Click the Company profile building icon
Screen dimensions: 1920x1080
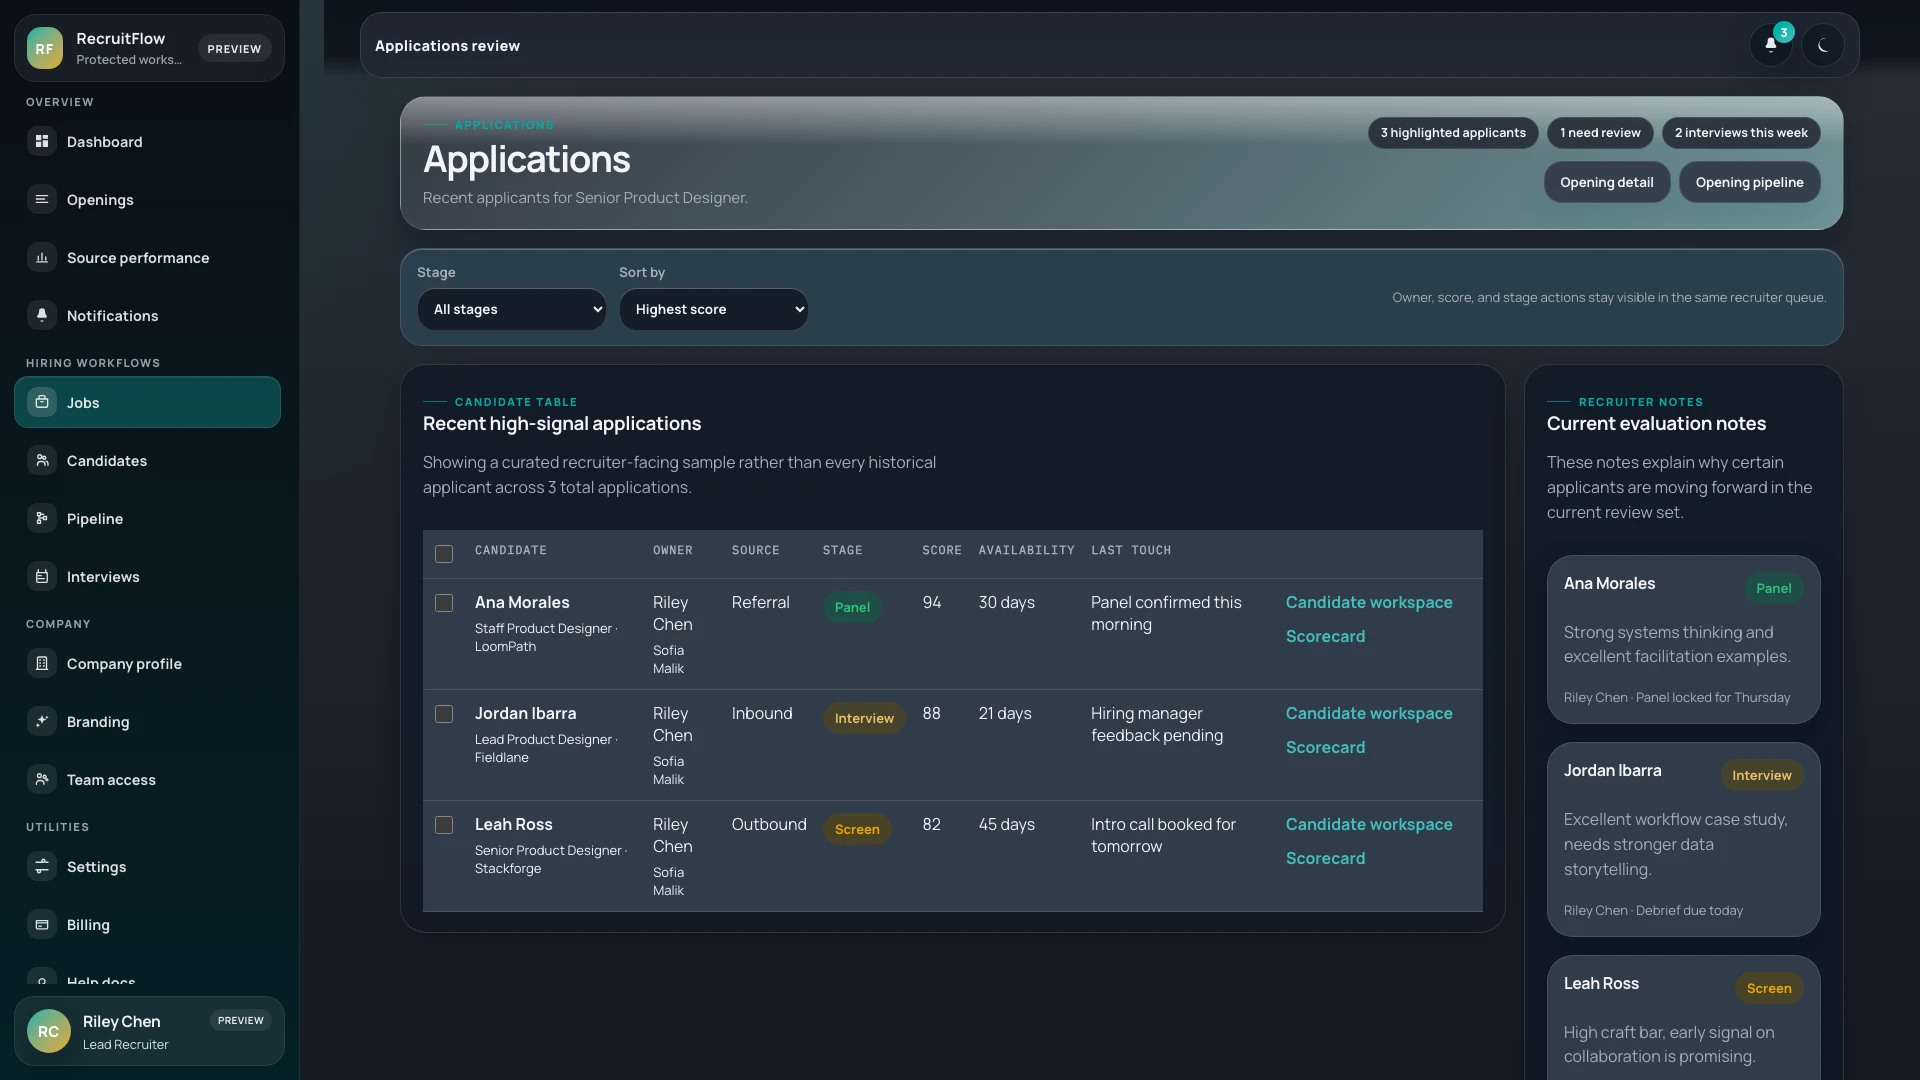(x=42, y=663)
